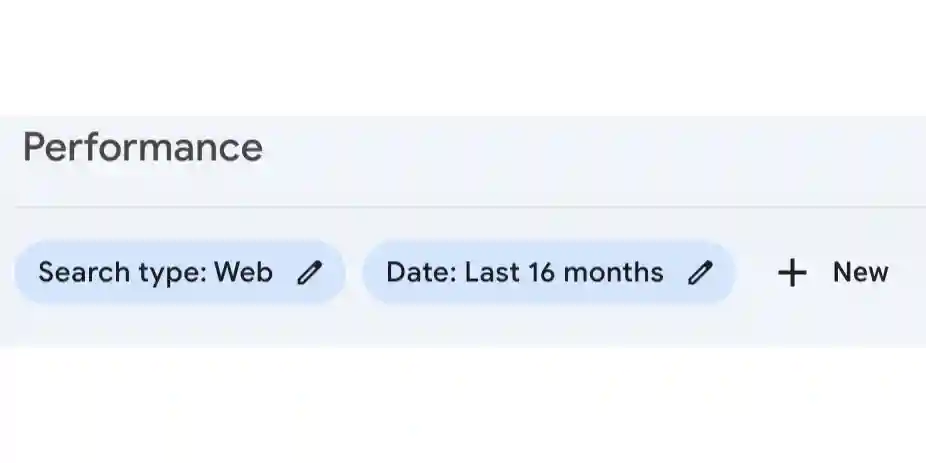The height and width of the screenshot is (463, 926).
Task: Click the plus icon beside New
Action: click(x=792, y=273)
